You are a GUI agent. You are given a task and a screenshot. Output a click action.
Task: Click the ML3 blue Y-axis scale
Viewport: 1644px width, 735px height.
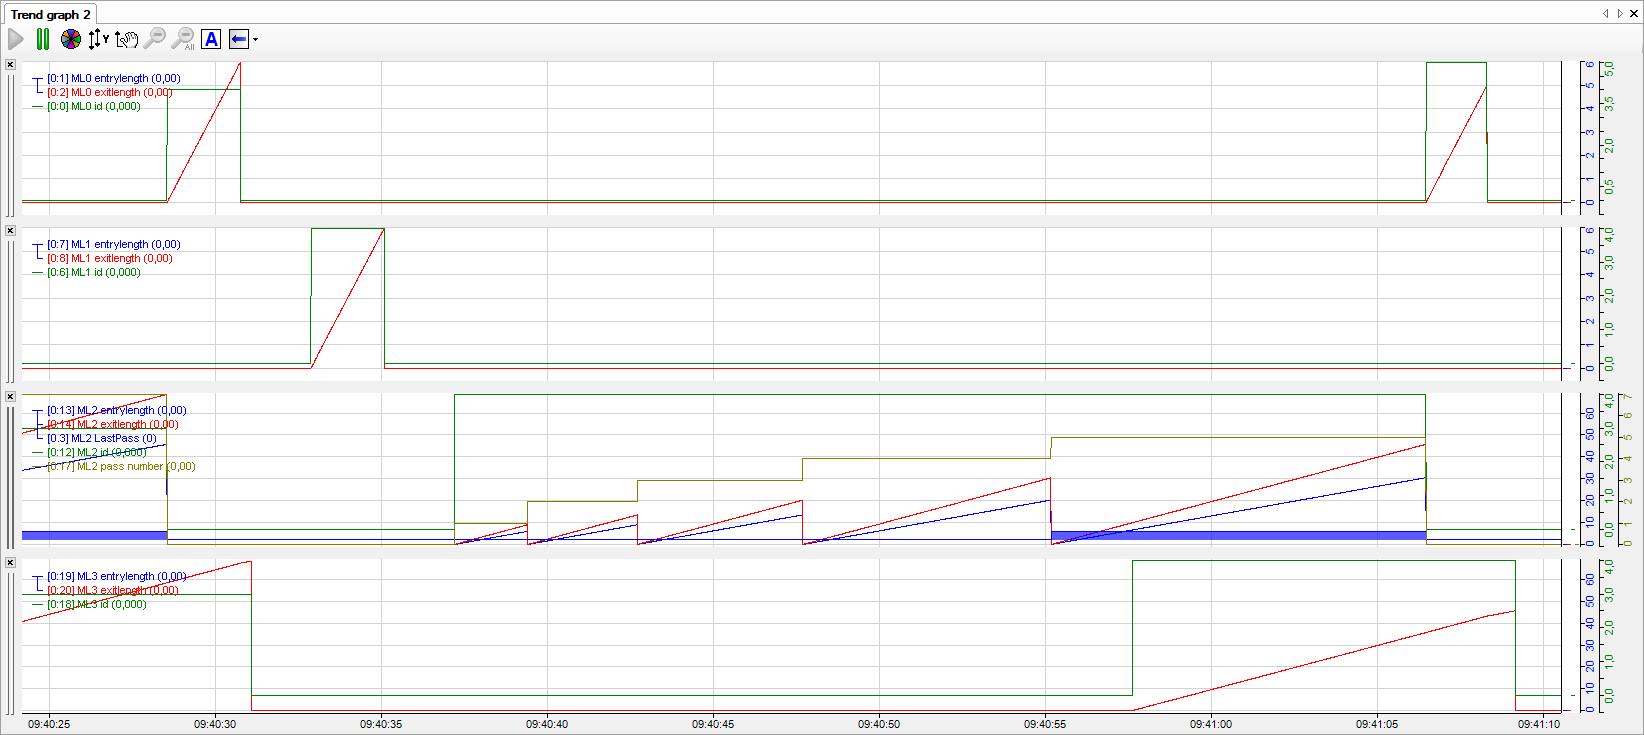tap(1589, 634)
